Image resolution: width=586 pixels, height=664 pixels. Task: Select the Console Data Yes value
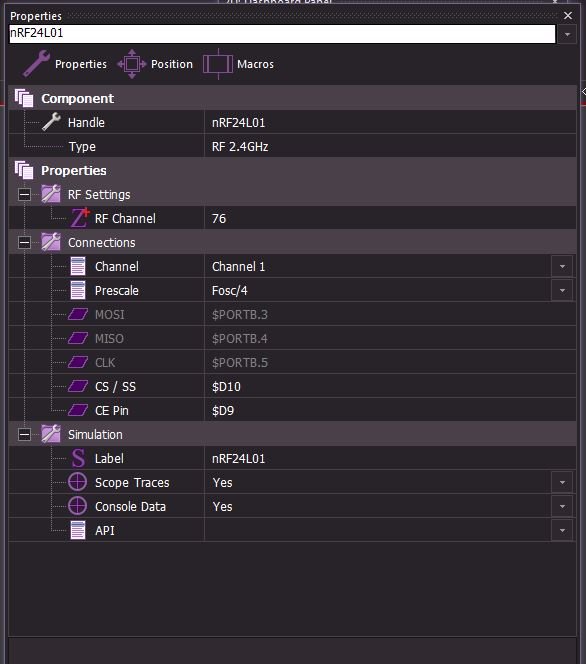tap(222, 506)
